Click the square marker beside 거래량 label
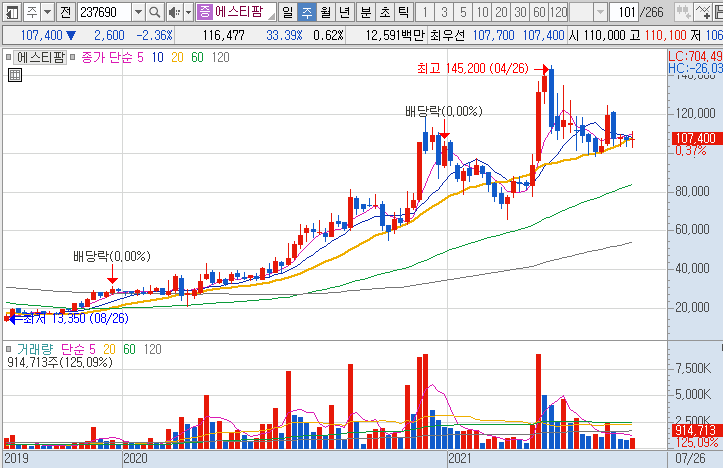723x468 pixels. click(x=8, y=349)
